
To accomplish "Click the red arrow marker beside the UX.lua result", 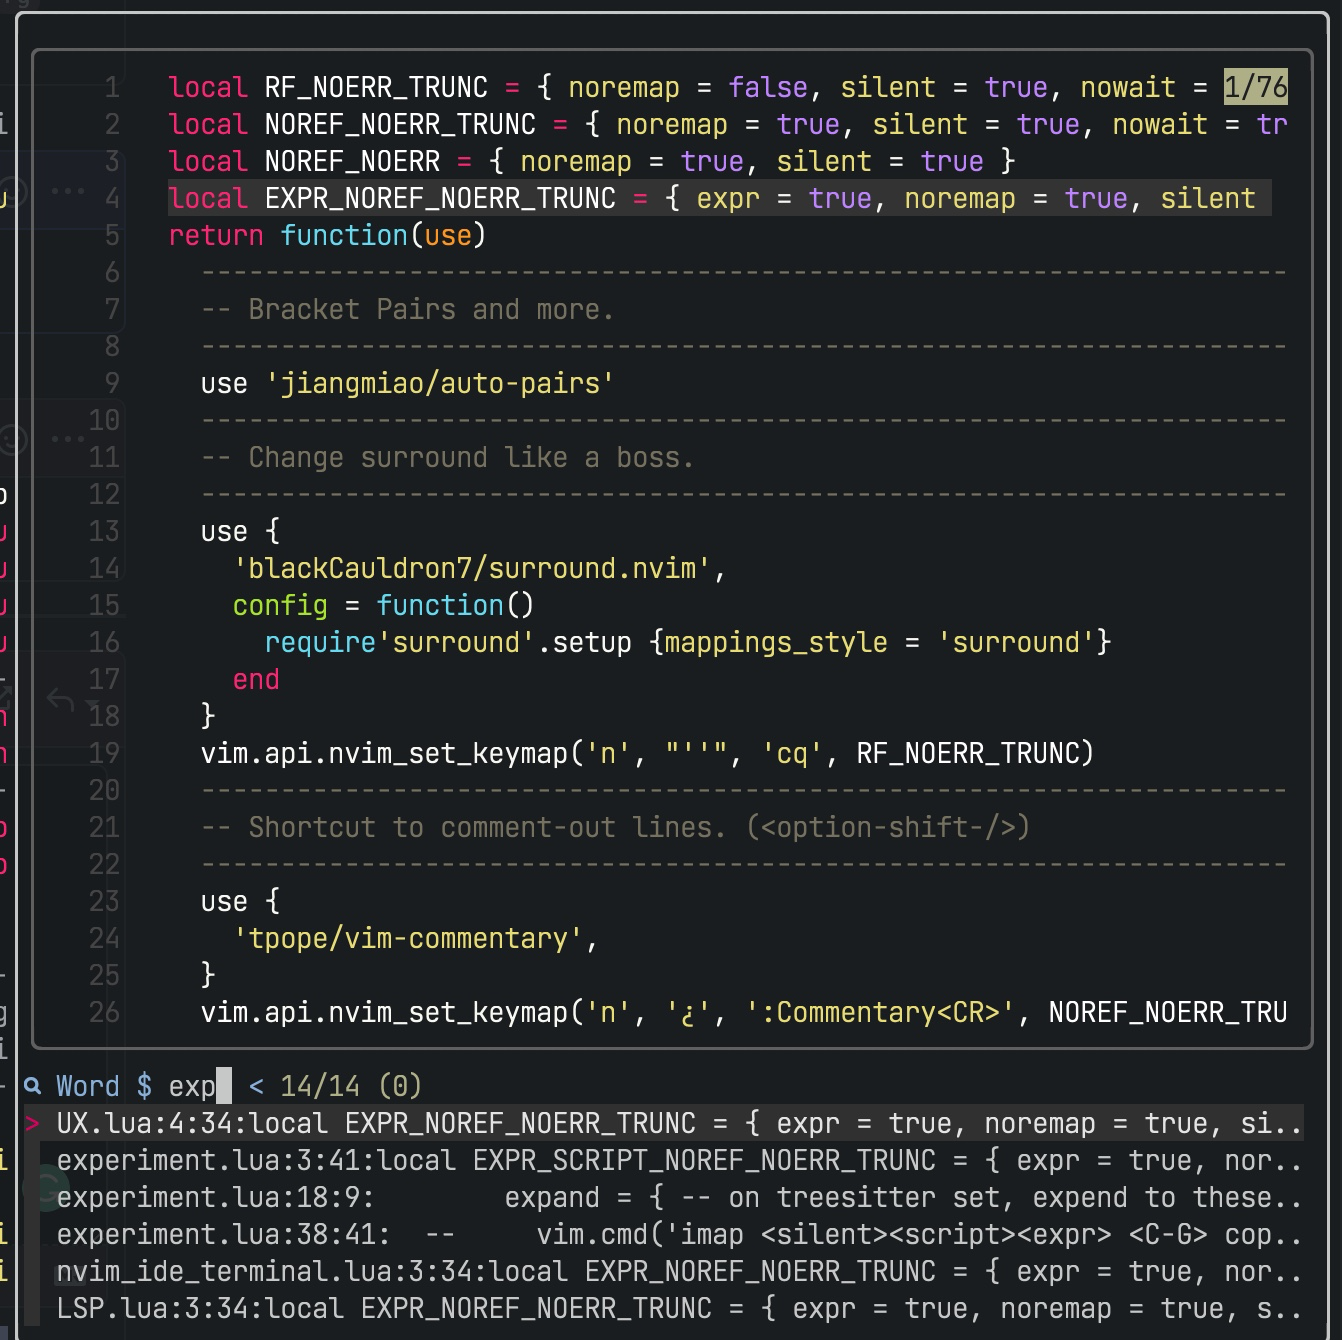I will tap(33, 1123).
